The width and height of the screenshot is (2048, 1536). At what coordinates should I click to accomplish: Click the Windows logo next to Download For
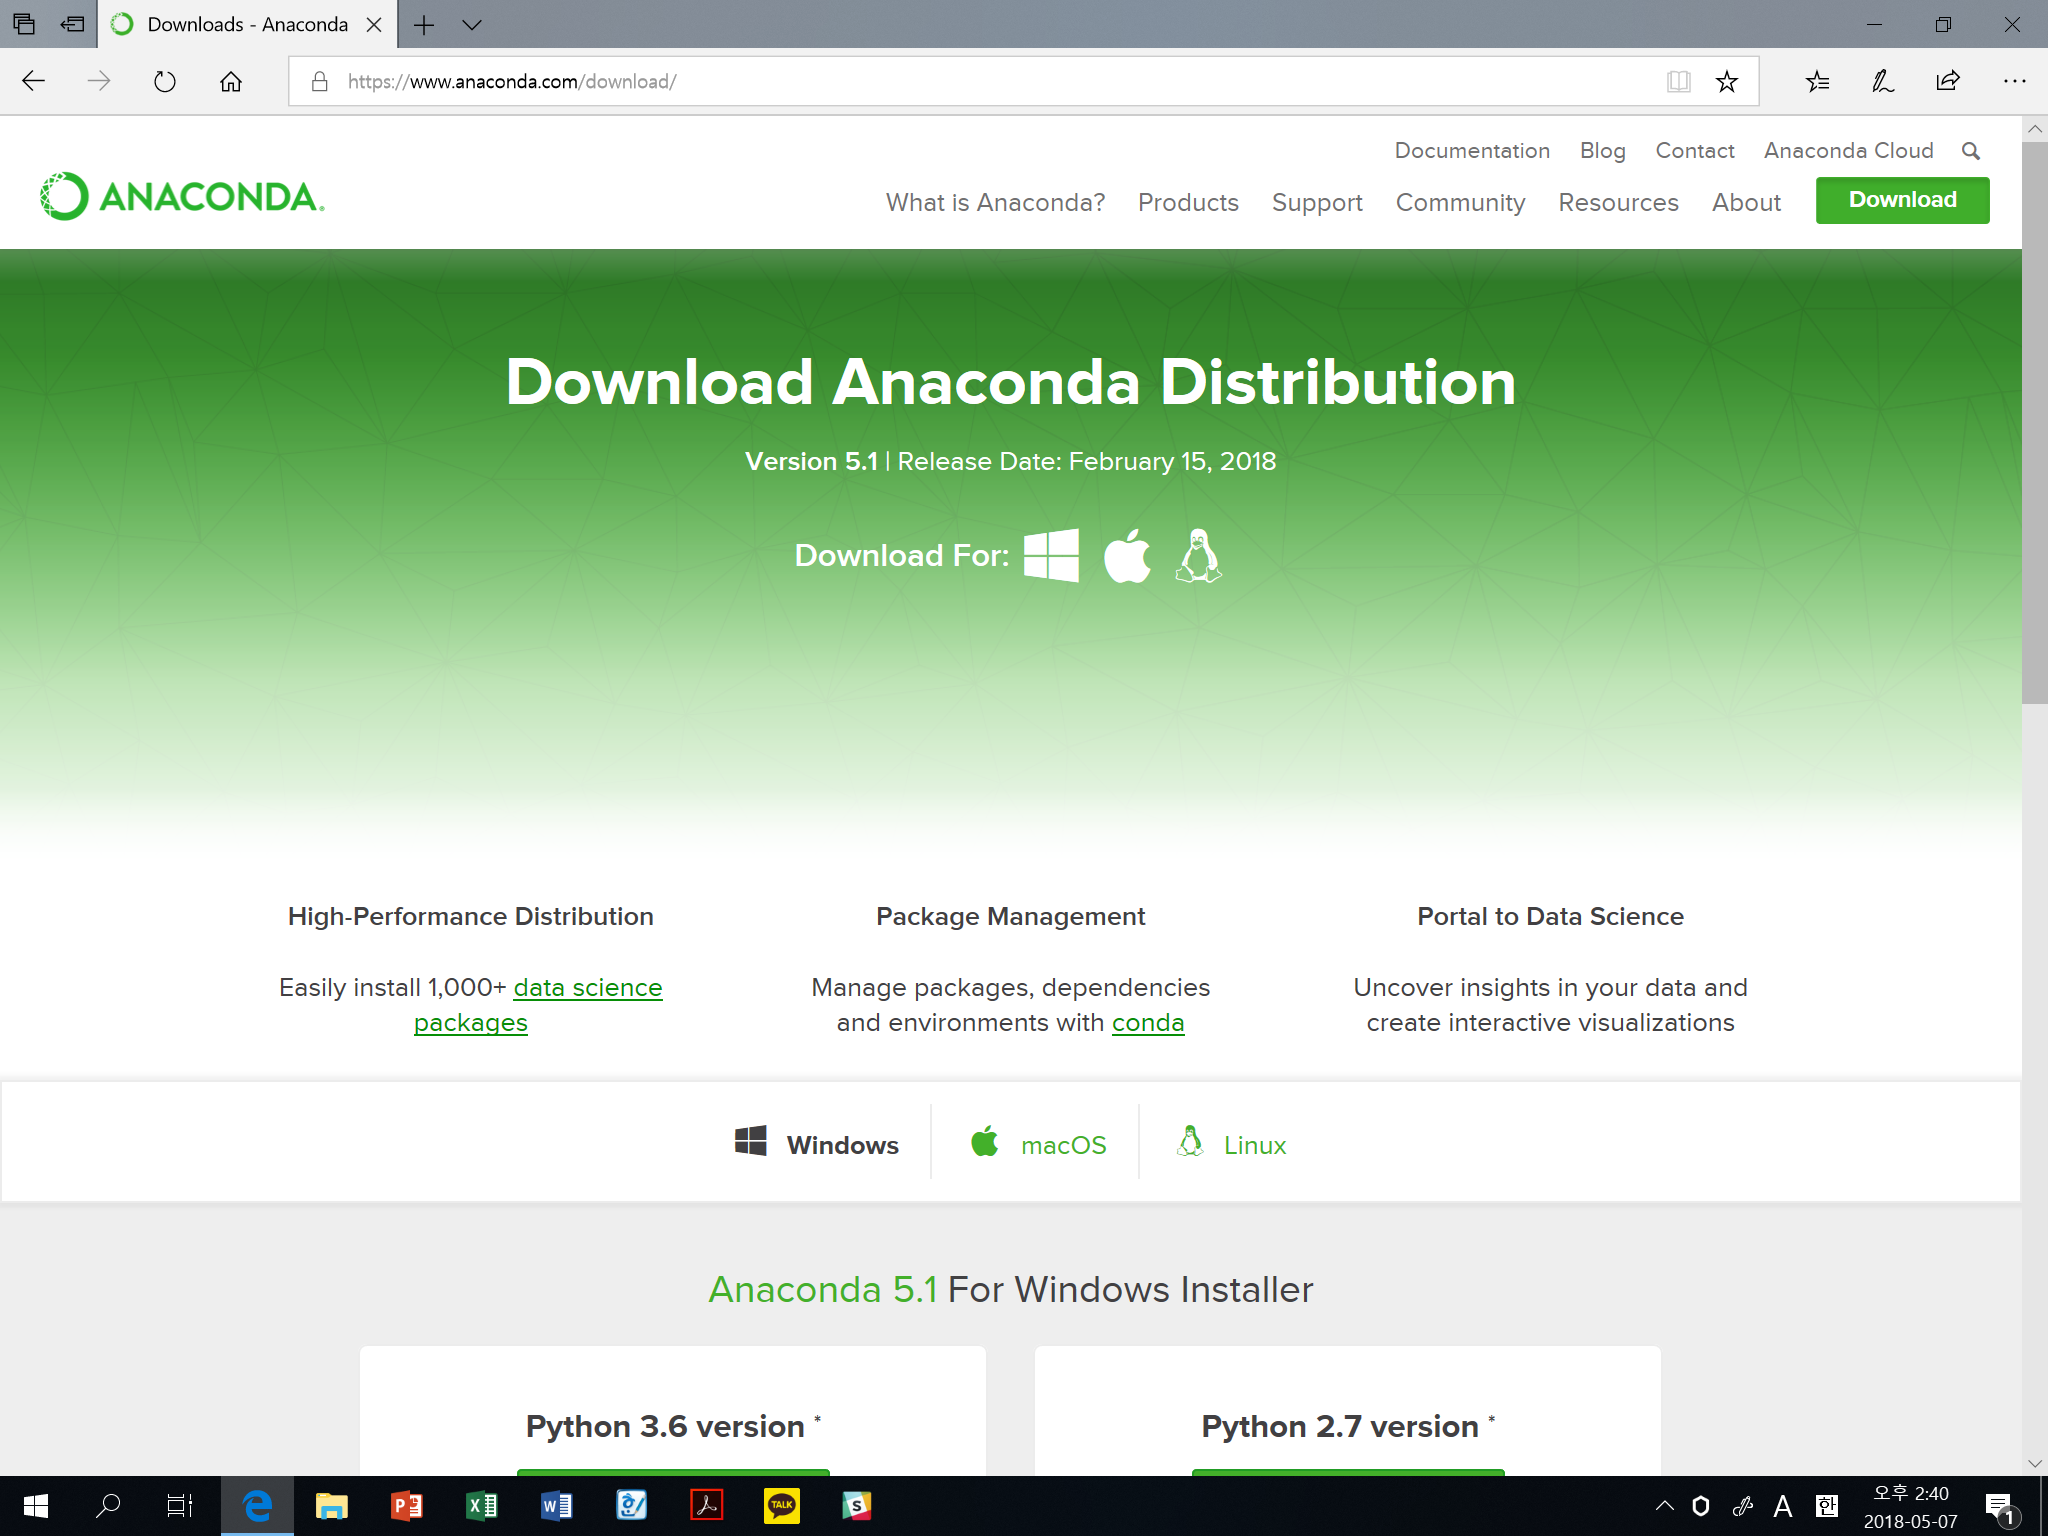[1051, 555]
